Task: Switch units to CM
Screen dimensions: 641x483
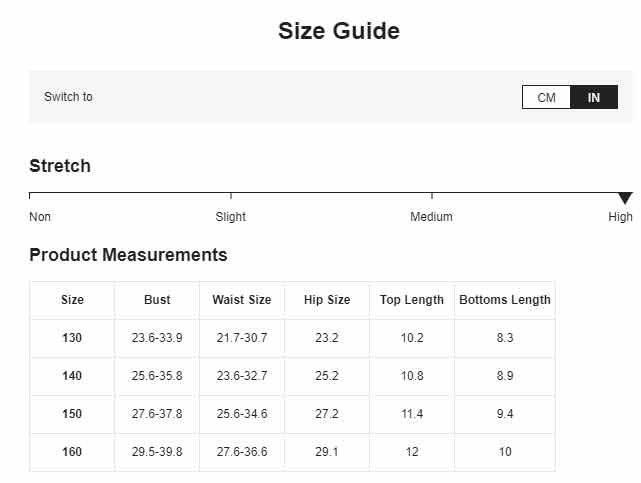Action: pyautogui.click(x=546, y=97)
